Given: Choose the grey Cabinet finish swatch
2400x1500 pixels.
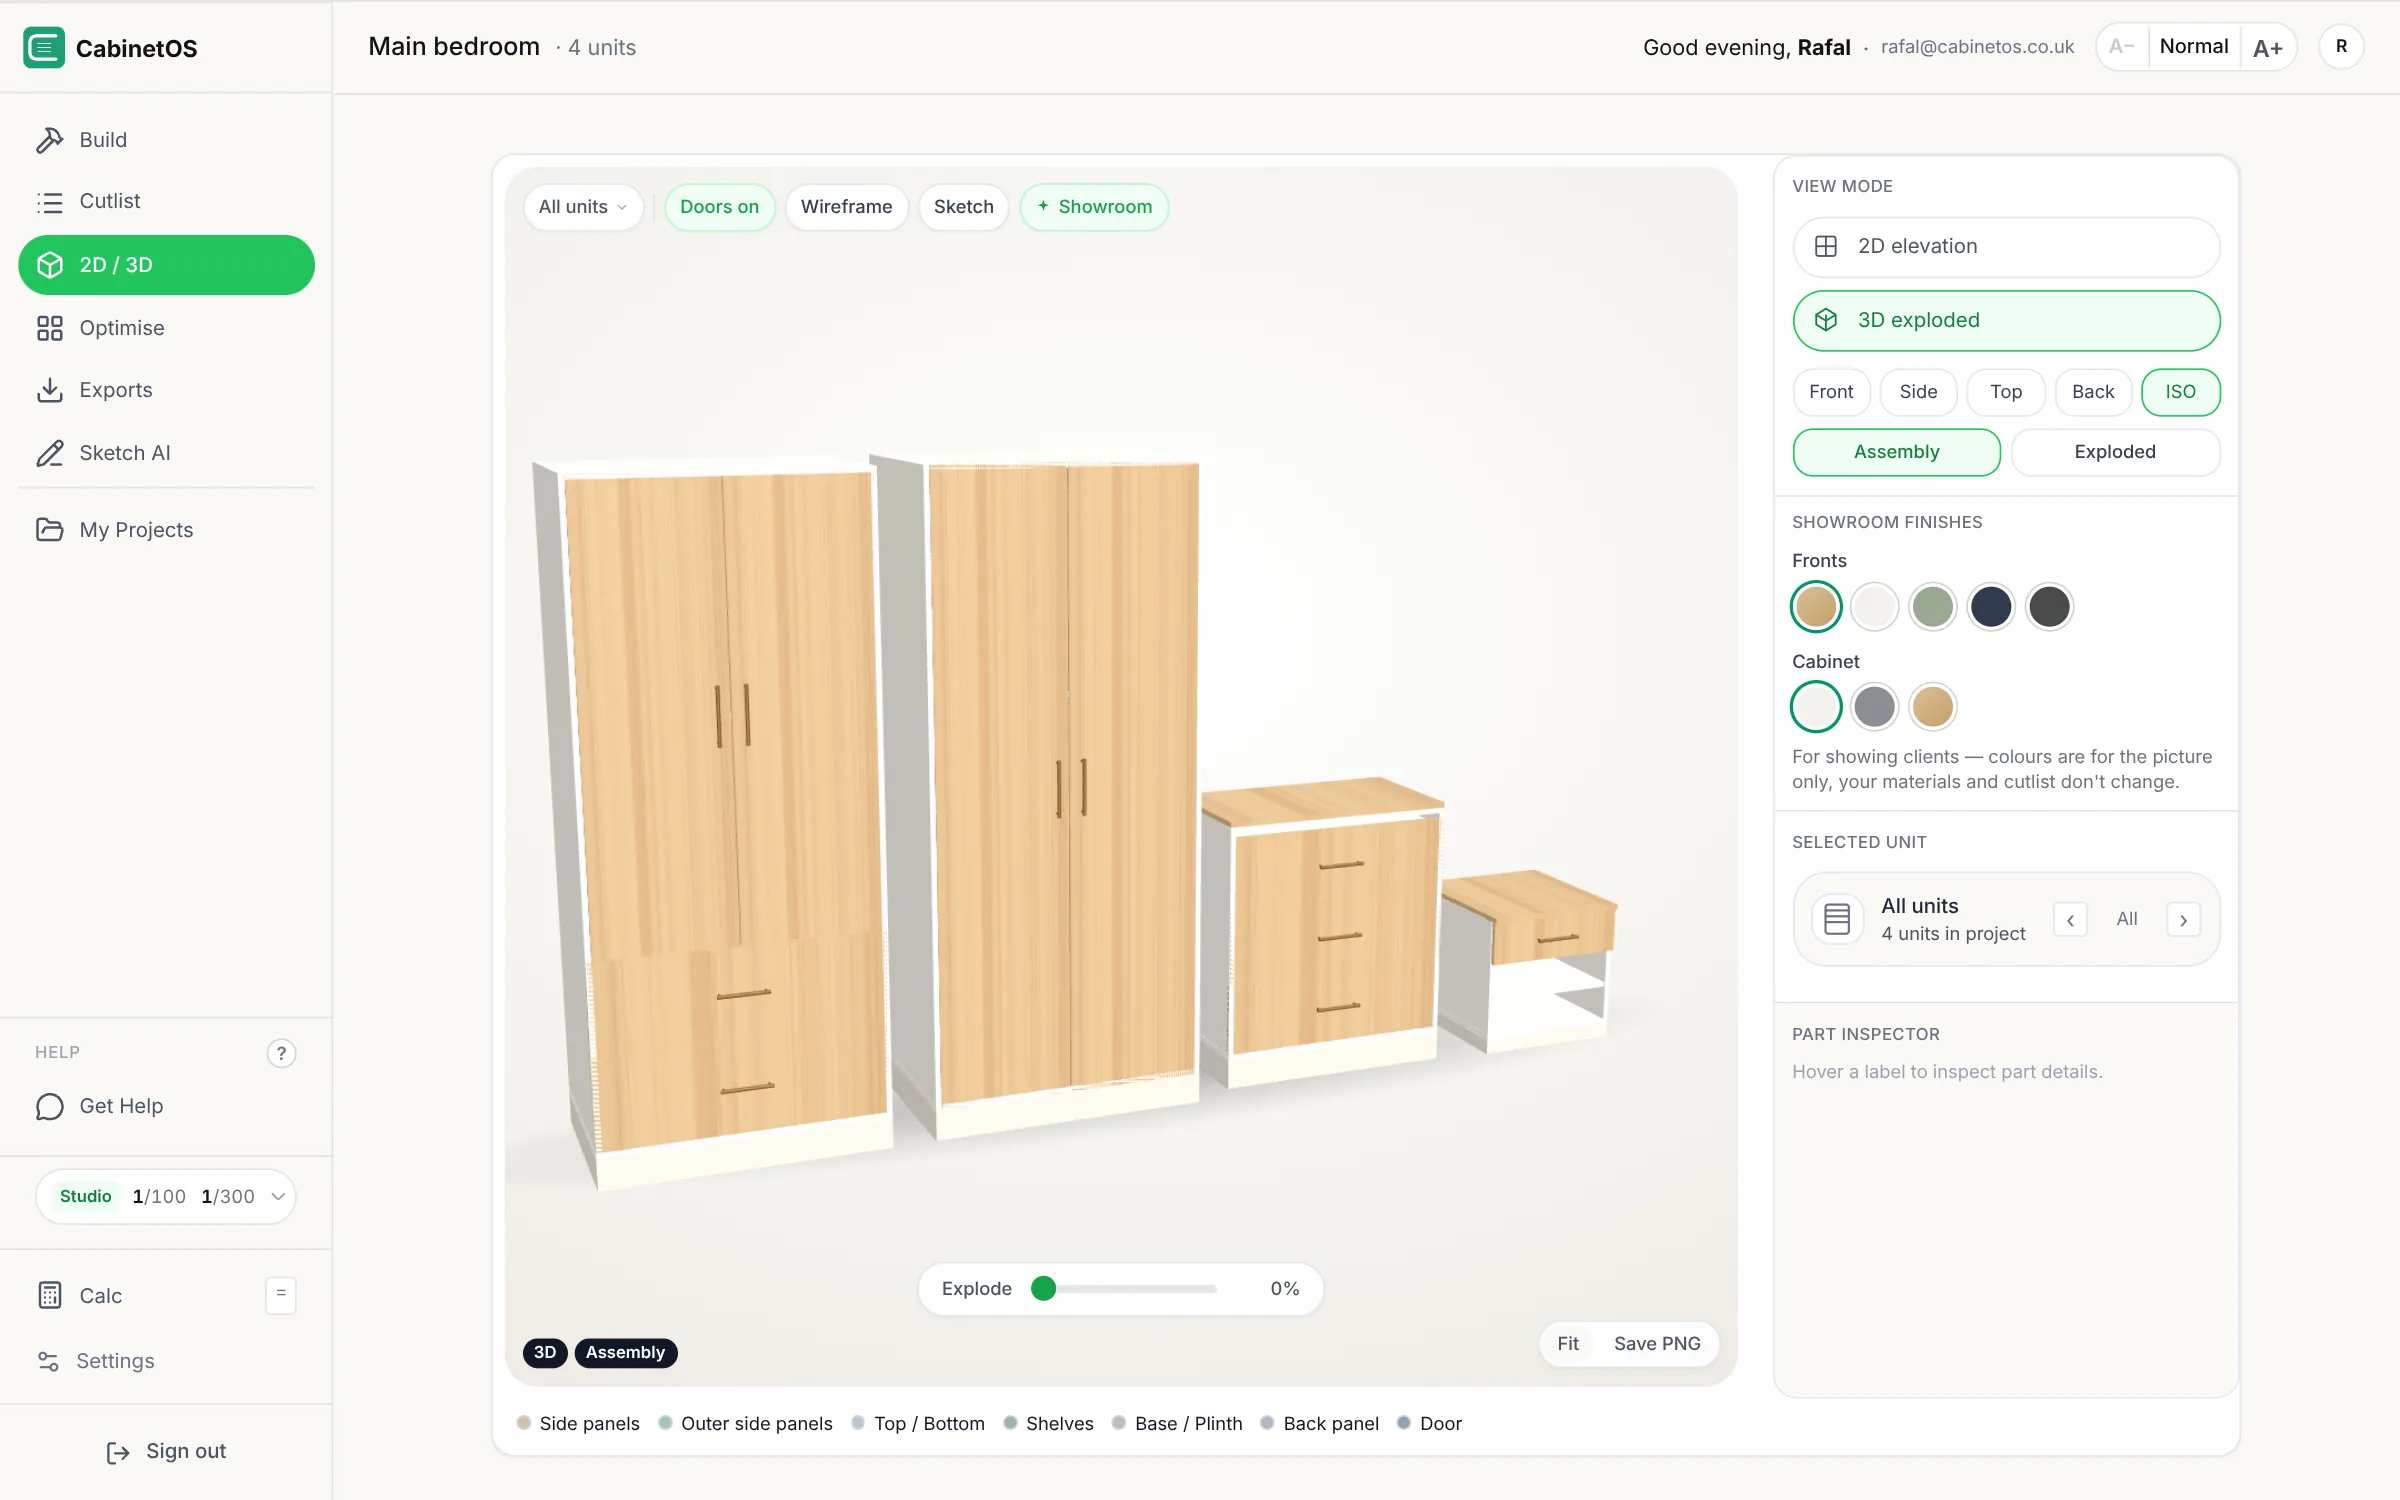Looking at the screenshot, I should (x=1874, y=707).
